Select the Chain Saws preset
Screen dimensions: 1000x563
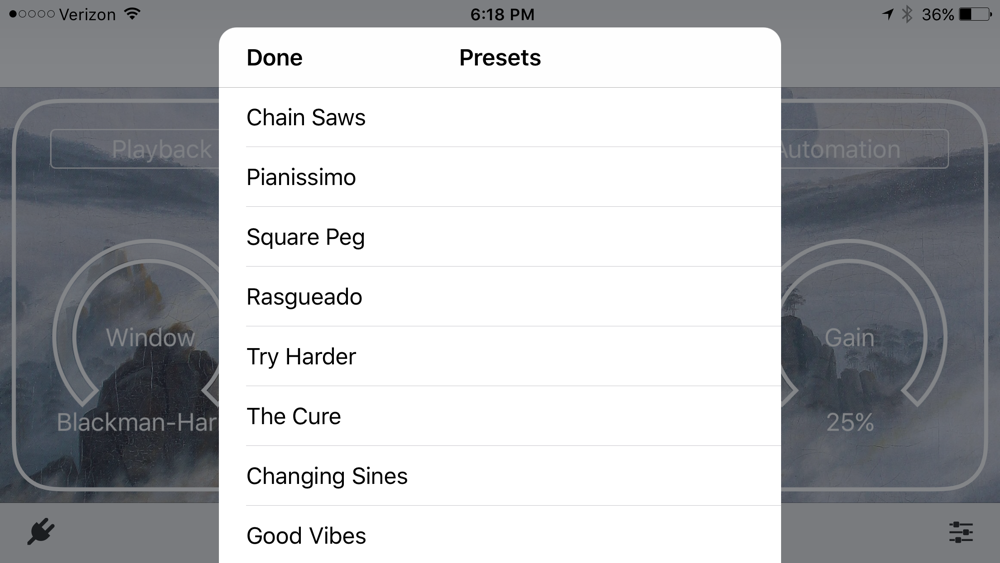click(x=500, y=117)
